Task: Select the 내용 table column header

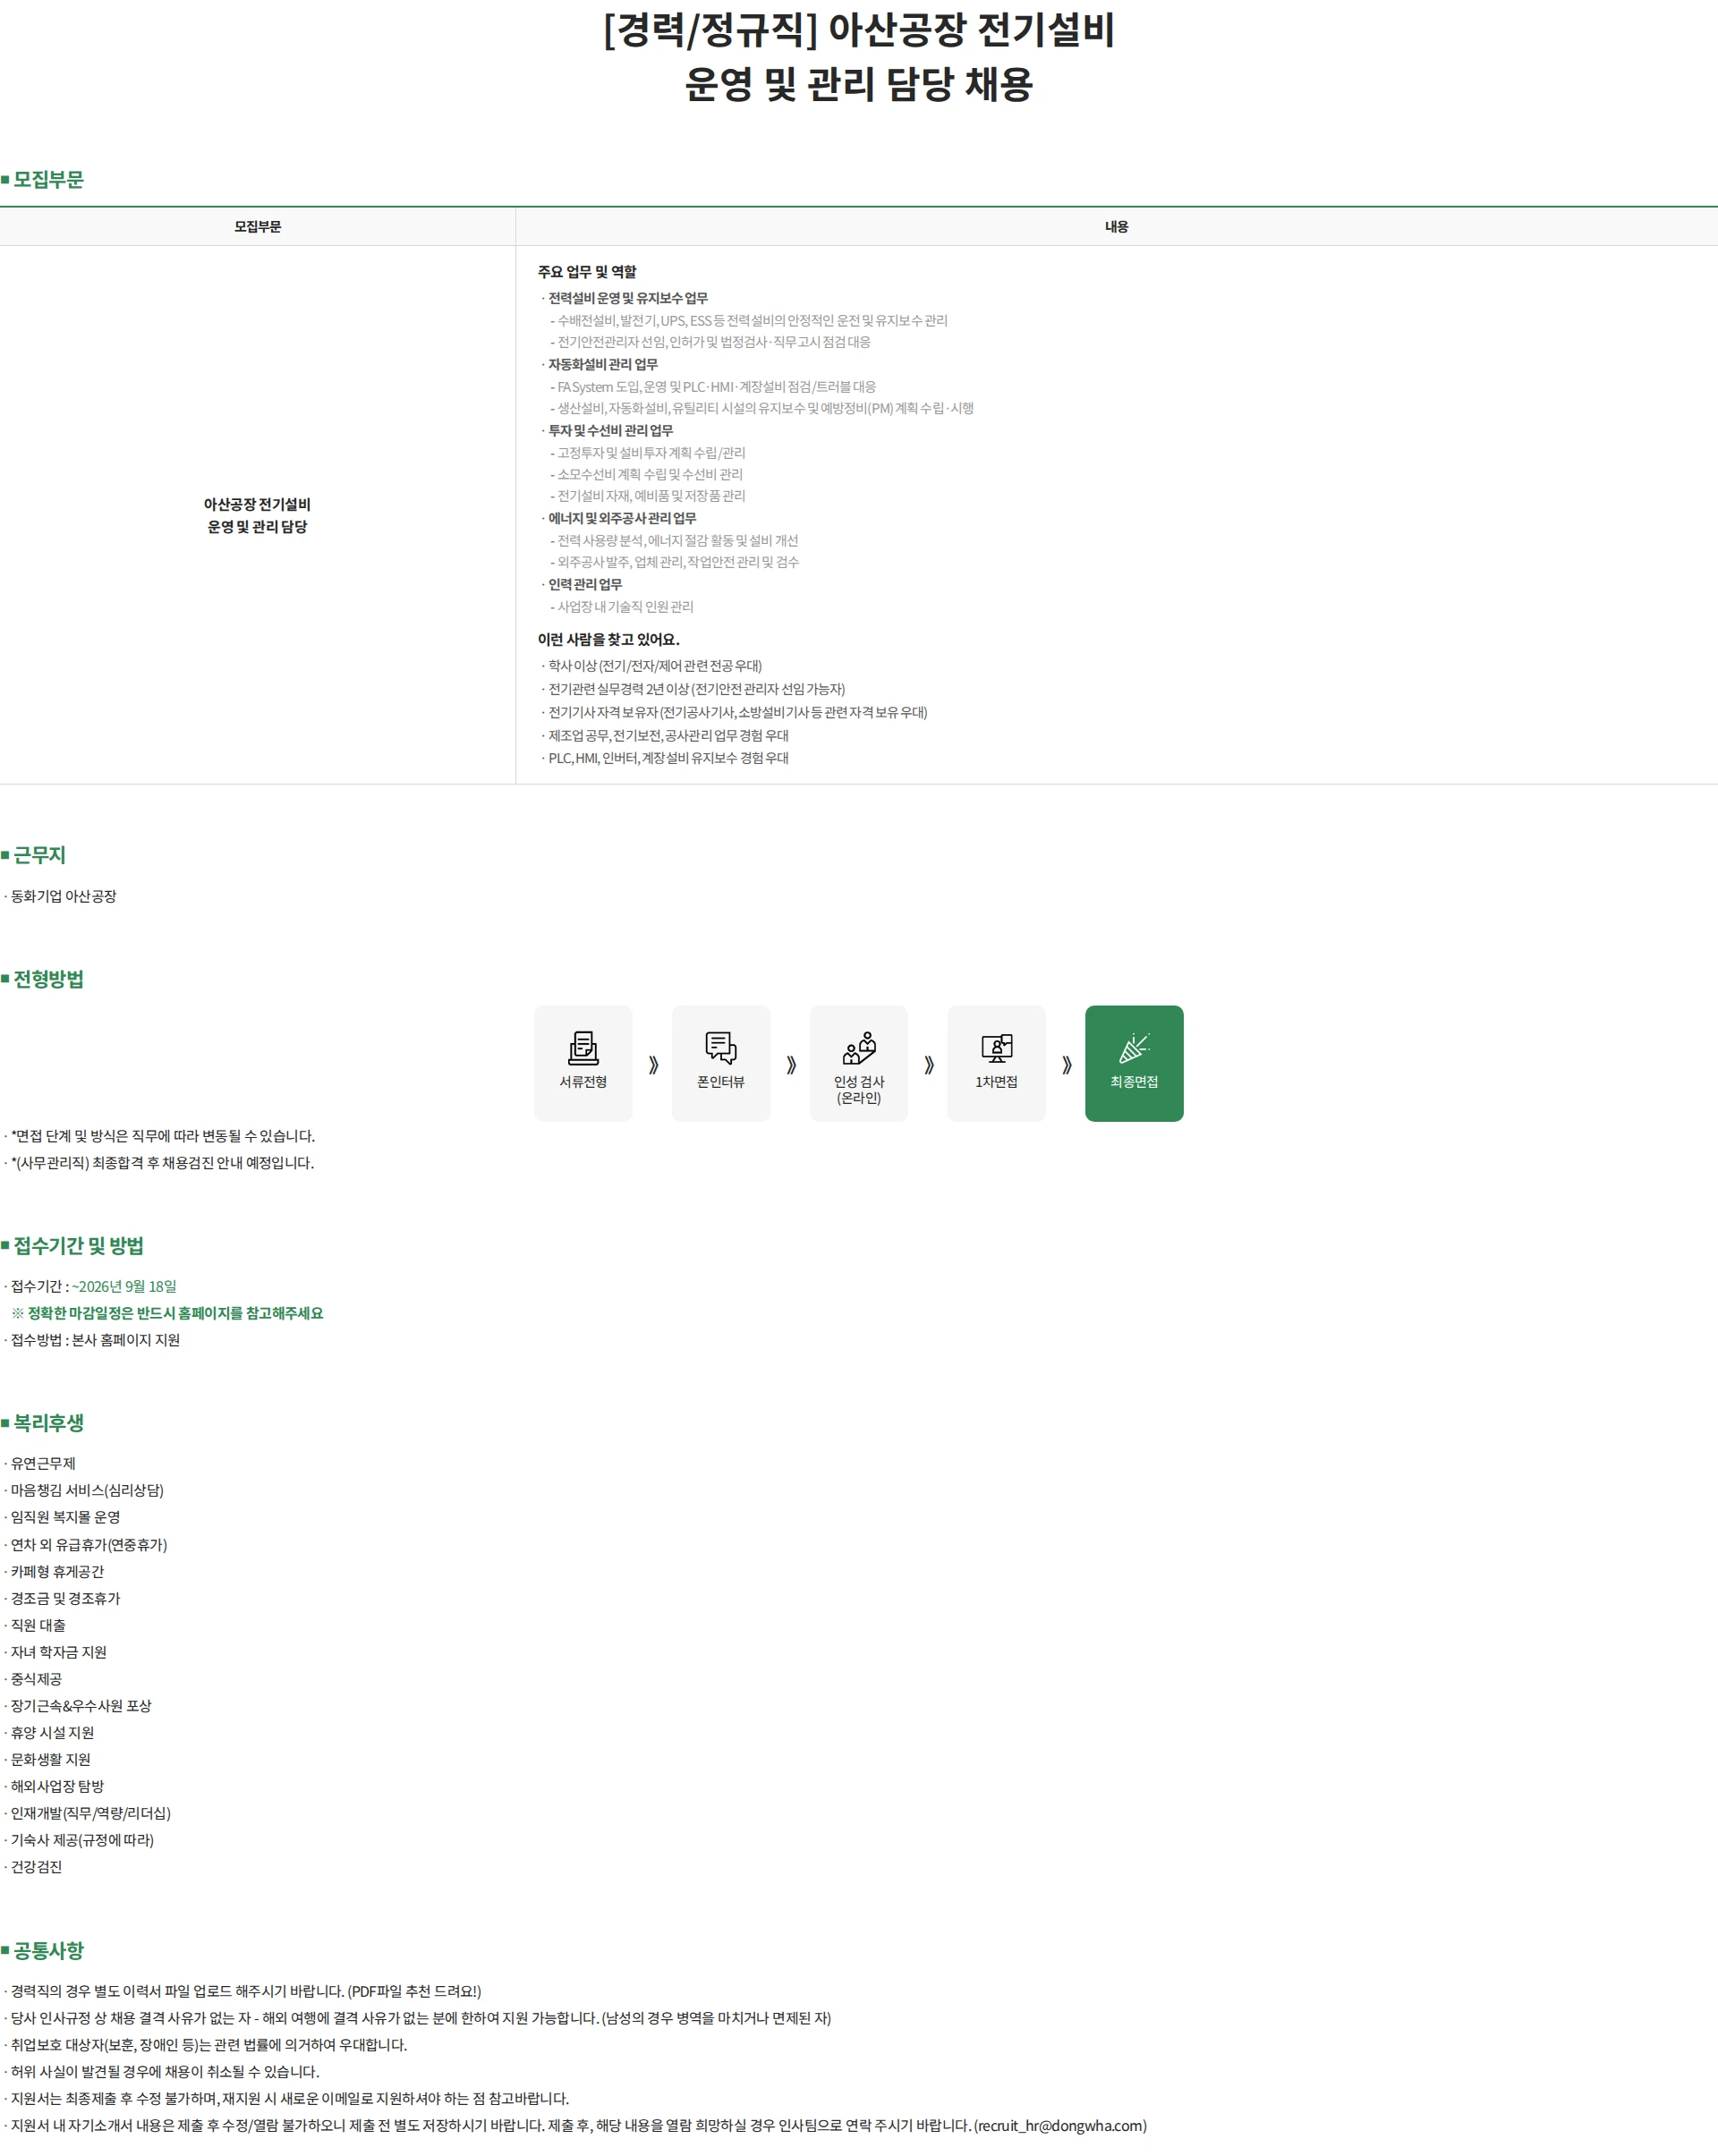Action: pos(1116,227)
